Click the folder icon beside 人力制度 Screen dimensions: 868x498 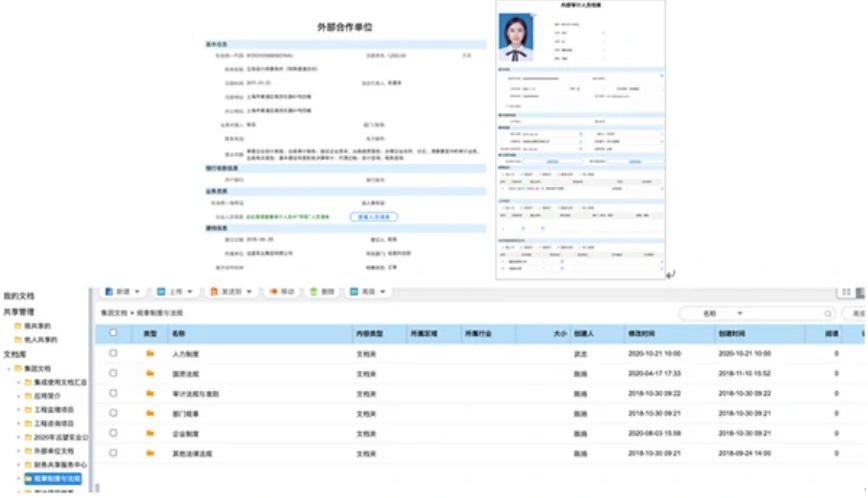[x=150, y=353]
